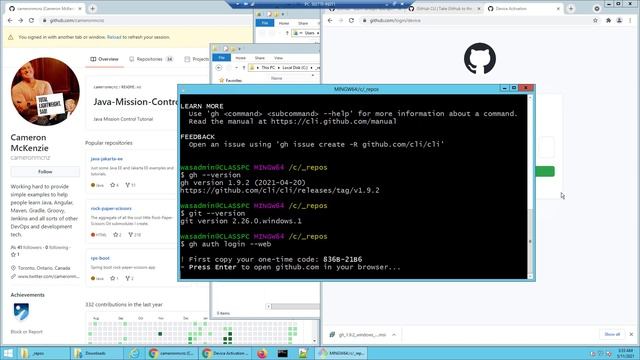
Task: Close the downloads bar
Action: tap(631, 334)
